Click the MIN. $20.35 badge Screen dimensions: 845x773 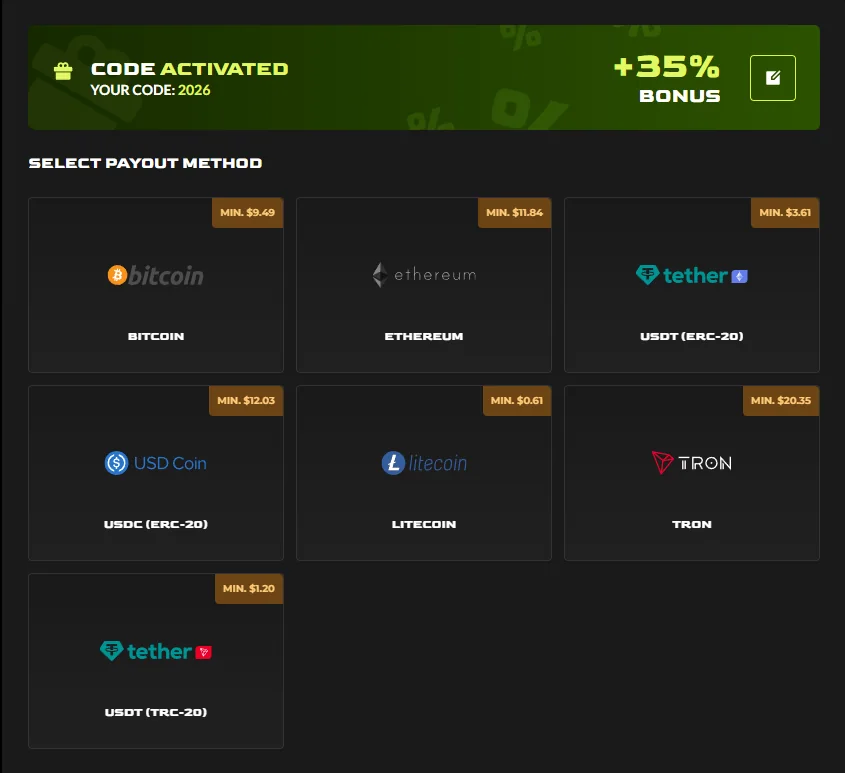(781, 401)
